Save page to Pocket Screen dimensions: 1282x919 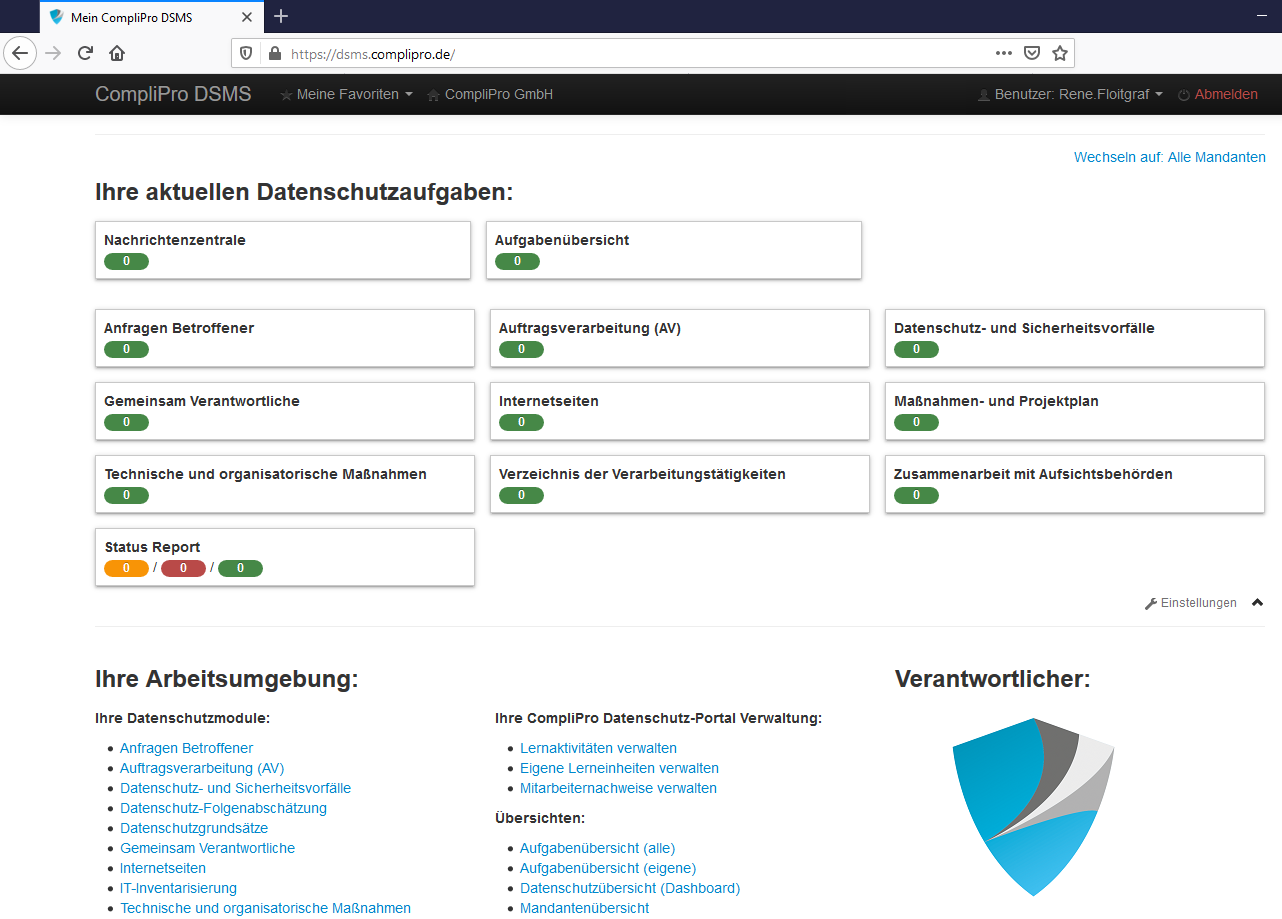tap(1032, 53)
